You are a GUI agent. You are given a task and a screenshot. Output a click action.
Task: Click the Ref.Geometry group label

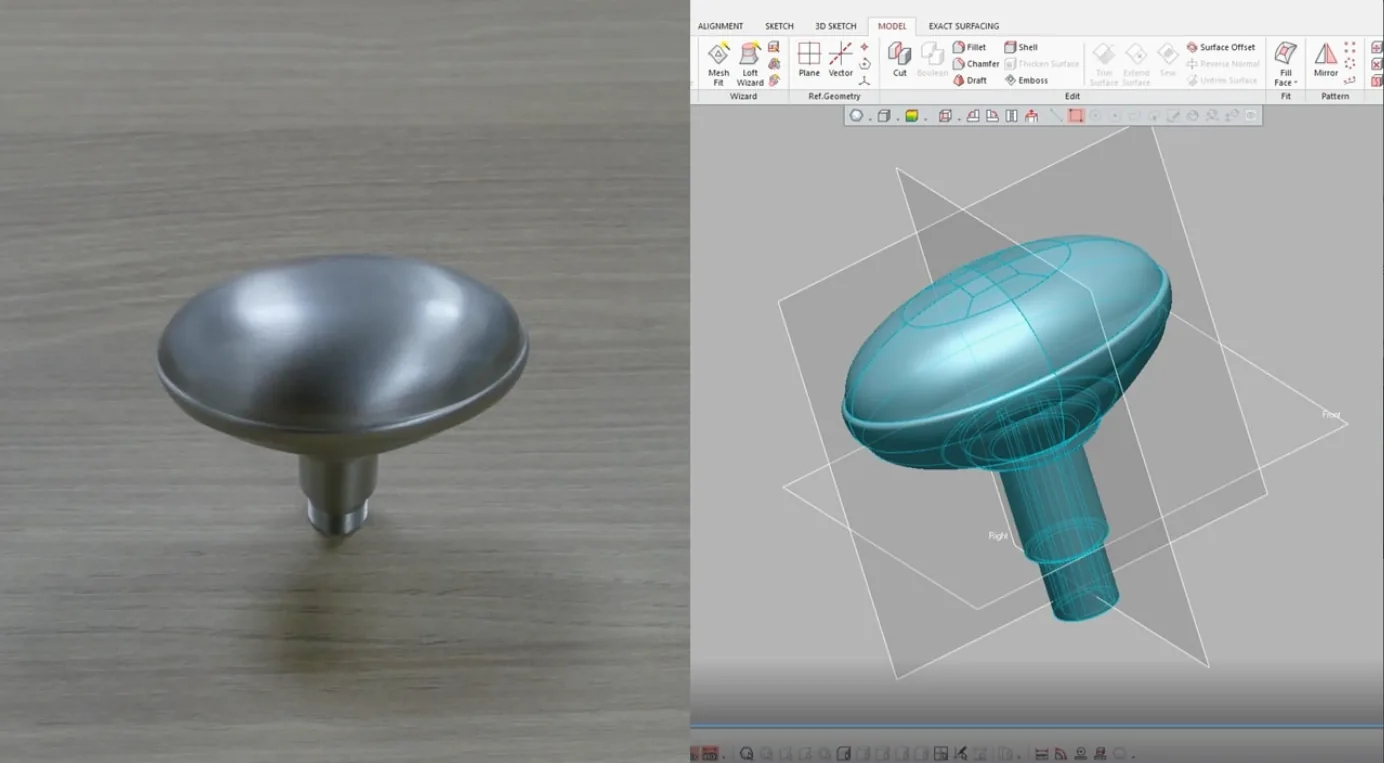pyautogui.click(x=834, y=96)
